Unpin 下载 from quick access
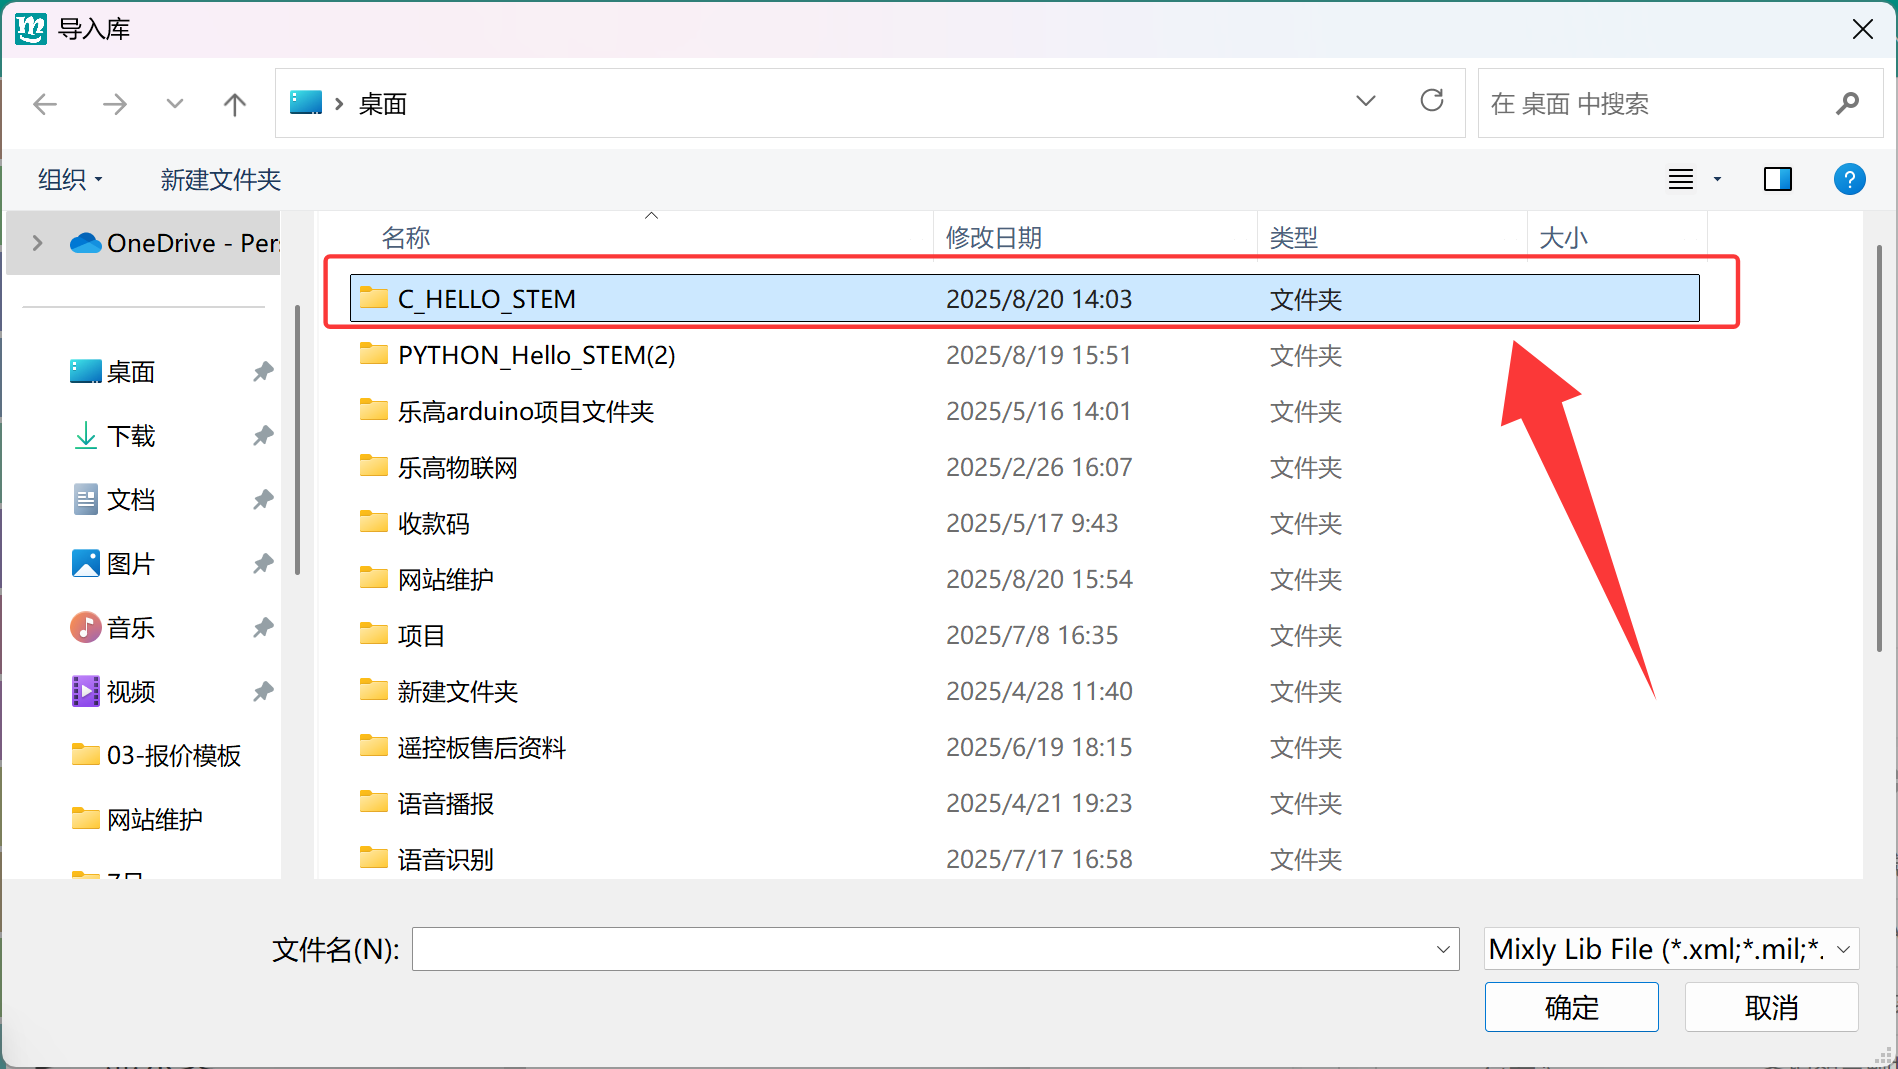The image size is (1898, 1069). [x=263, y=436]
